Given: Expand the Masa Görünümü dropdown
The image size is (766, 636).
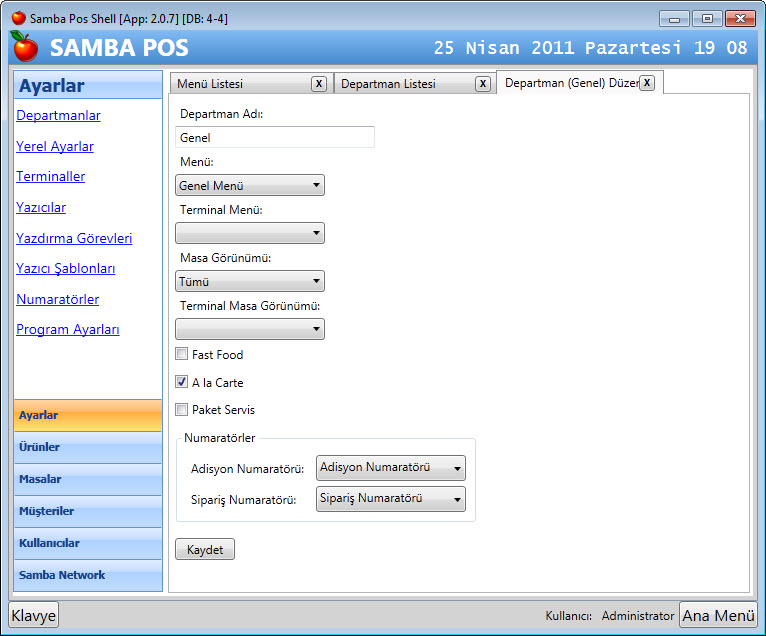Looking at the screenshot, I should 250,282.
